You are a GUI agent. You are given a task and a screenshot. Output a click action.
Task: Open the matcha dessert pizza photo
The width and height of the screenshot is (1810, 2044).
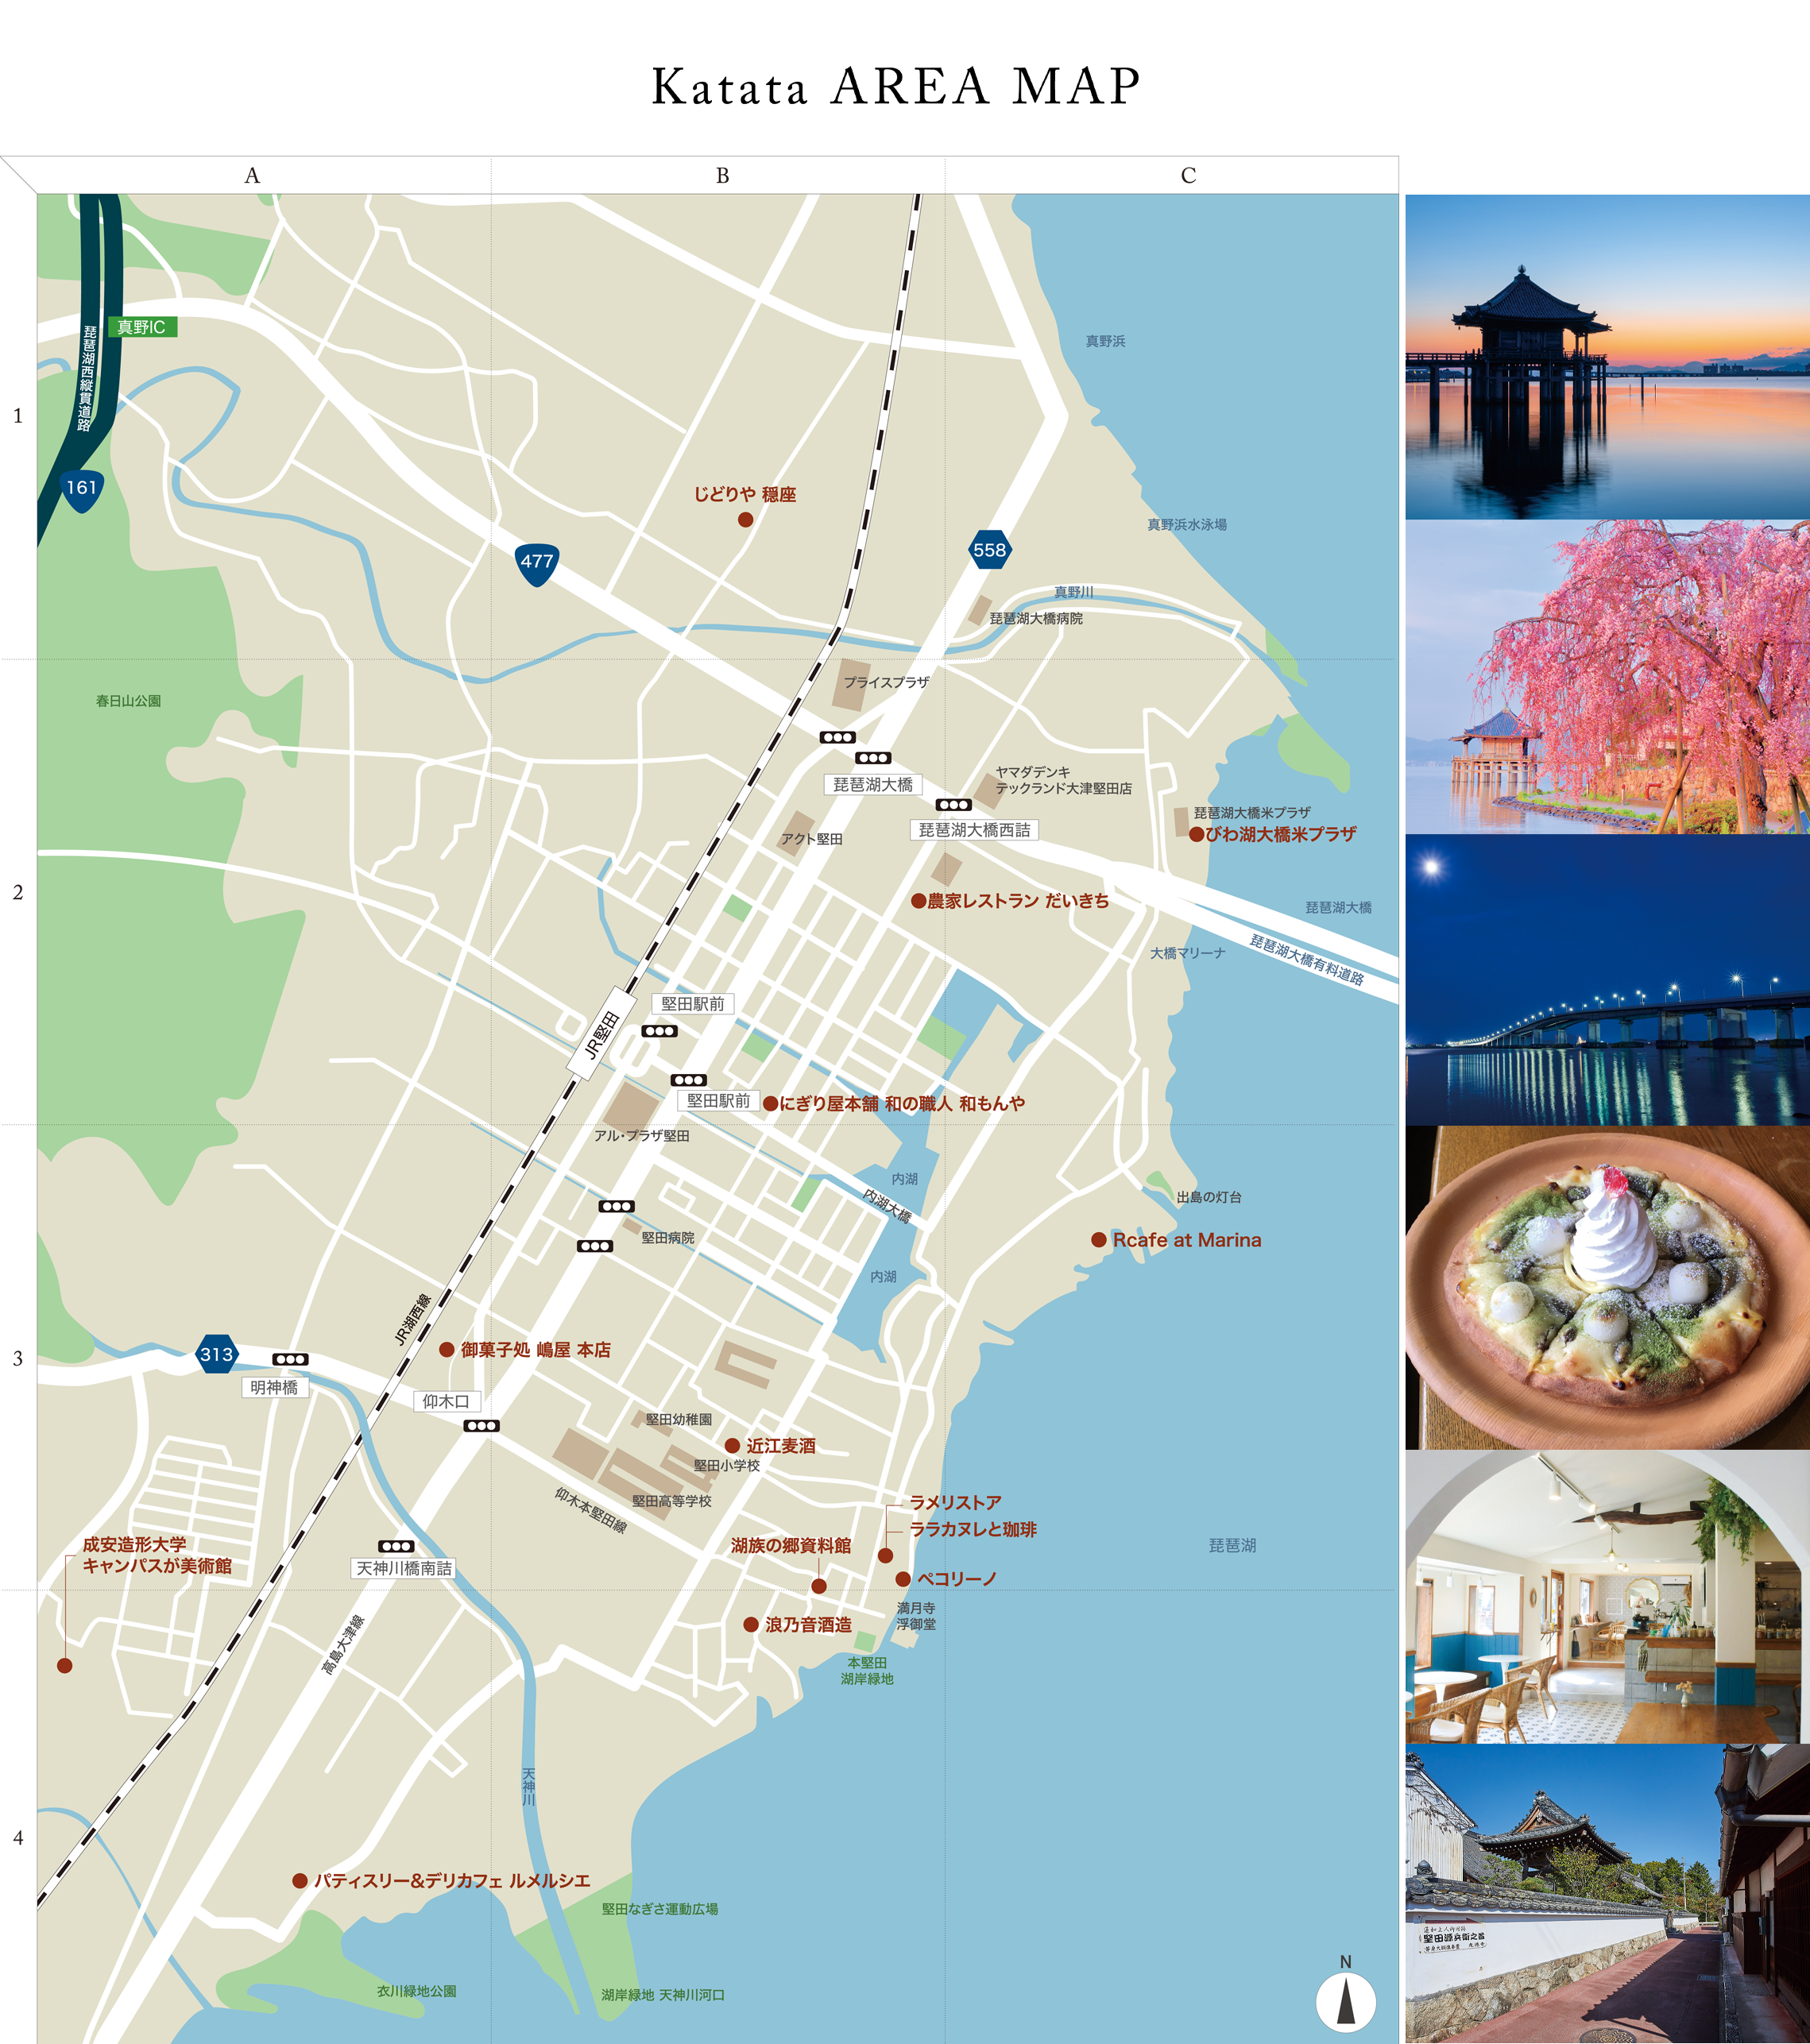click(1607, 1287)
